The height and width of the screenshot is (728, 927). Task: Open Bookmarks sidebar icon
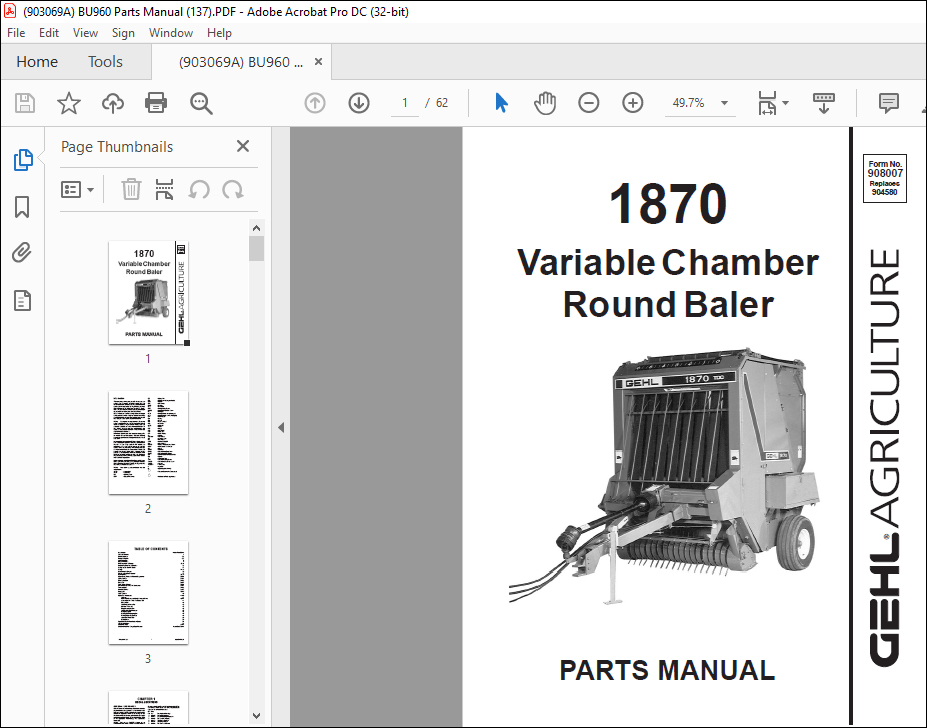coord(22,207)
